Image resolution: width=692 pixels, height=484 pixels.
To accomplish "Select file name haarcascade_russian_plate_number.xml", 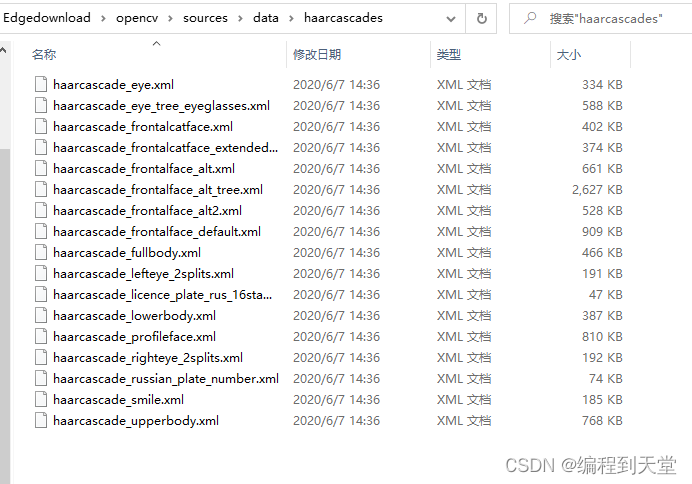I will [166, 379].
